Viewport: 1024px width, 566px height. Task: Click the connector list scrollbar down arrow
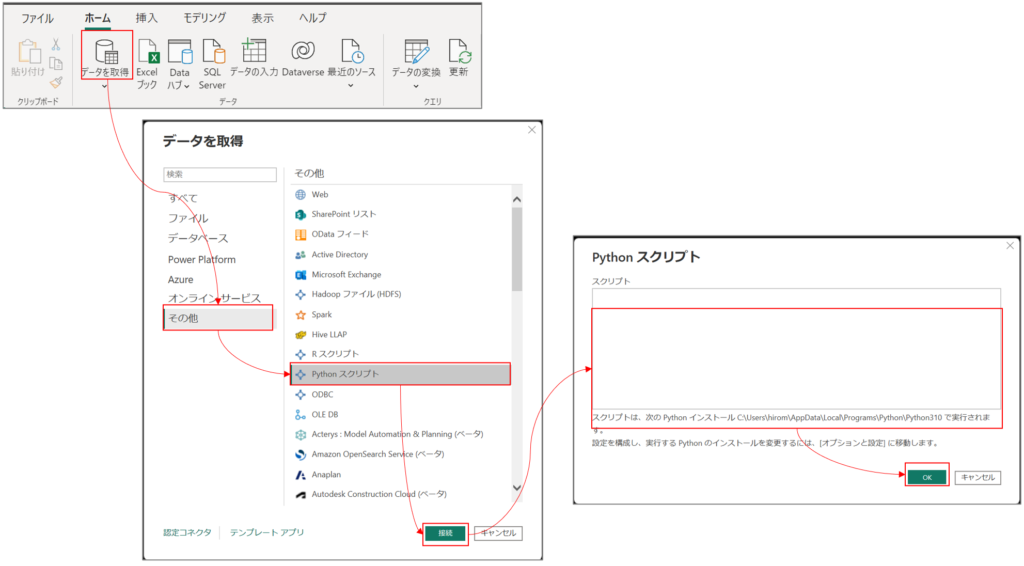pyautogui.click(x=517, y=488)
